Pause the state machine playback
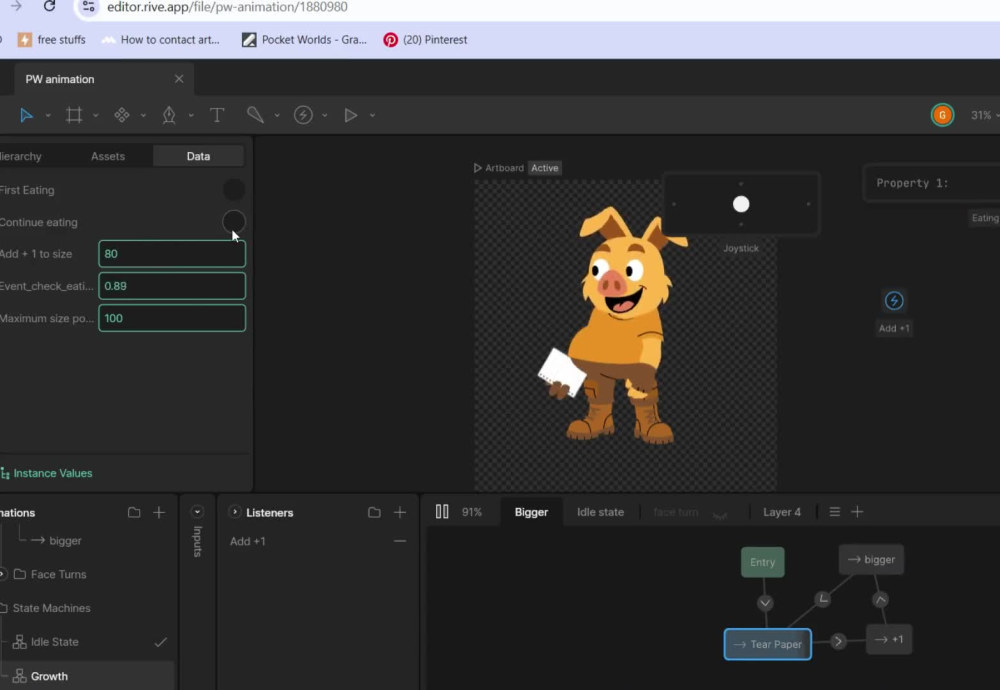The image size is (1000, 690). tap(442, 512)
